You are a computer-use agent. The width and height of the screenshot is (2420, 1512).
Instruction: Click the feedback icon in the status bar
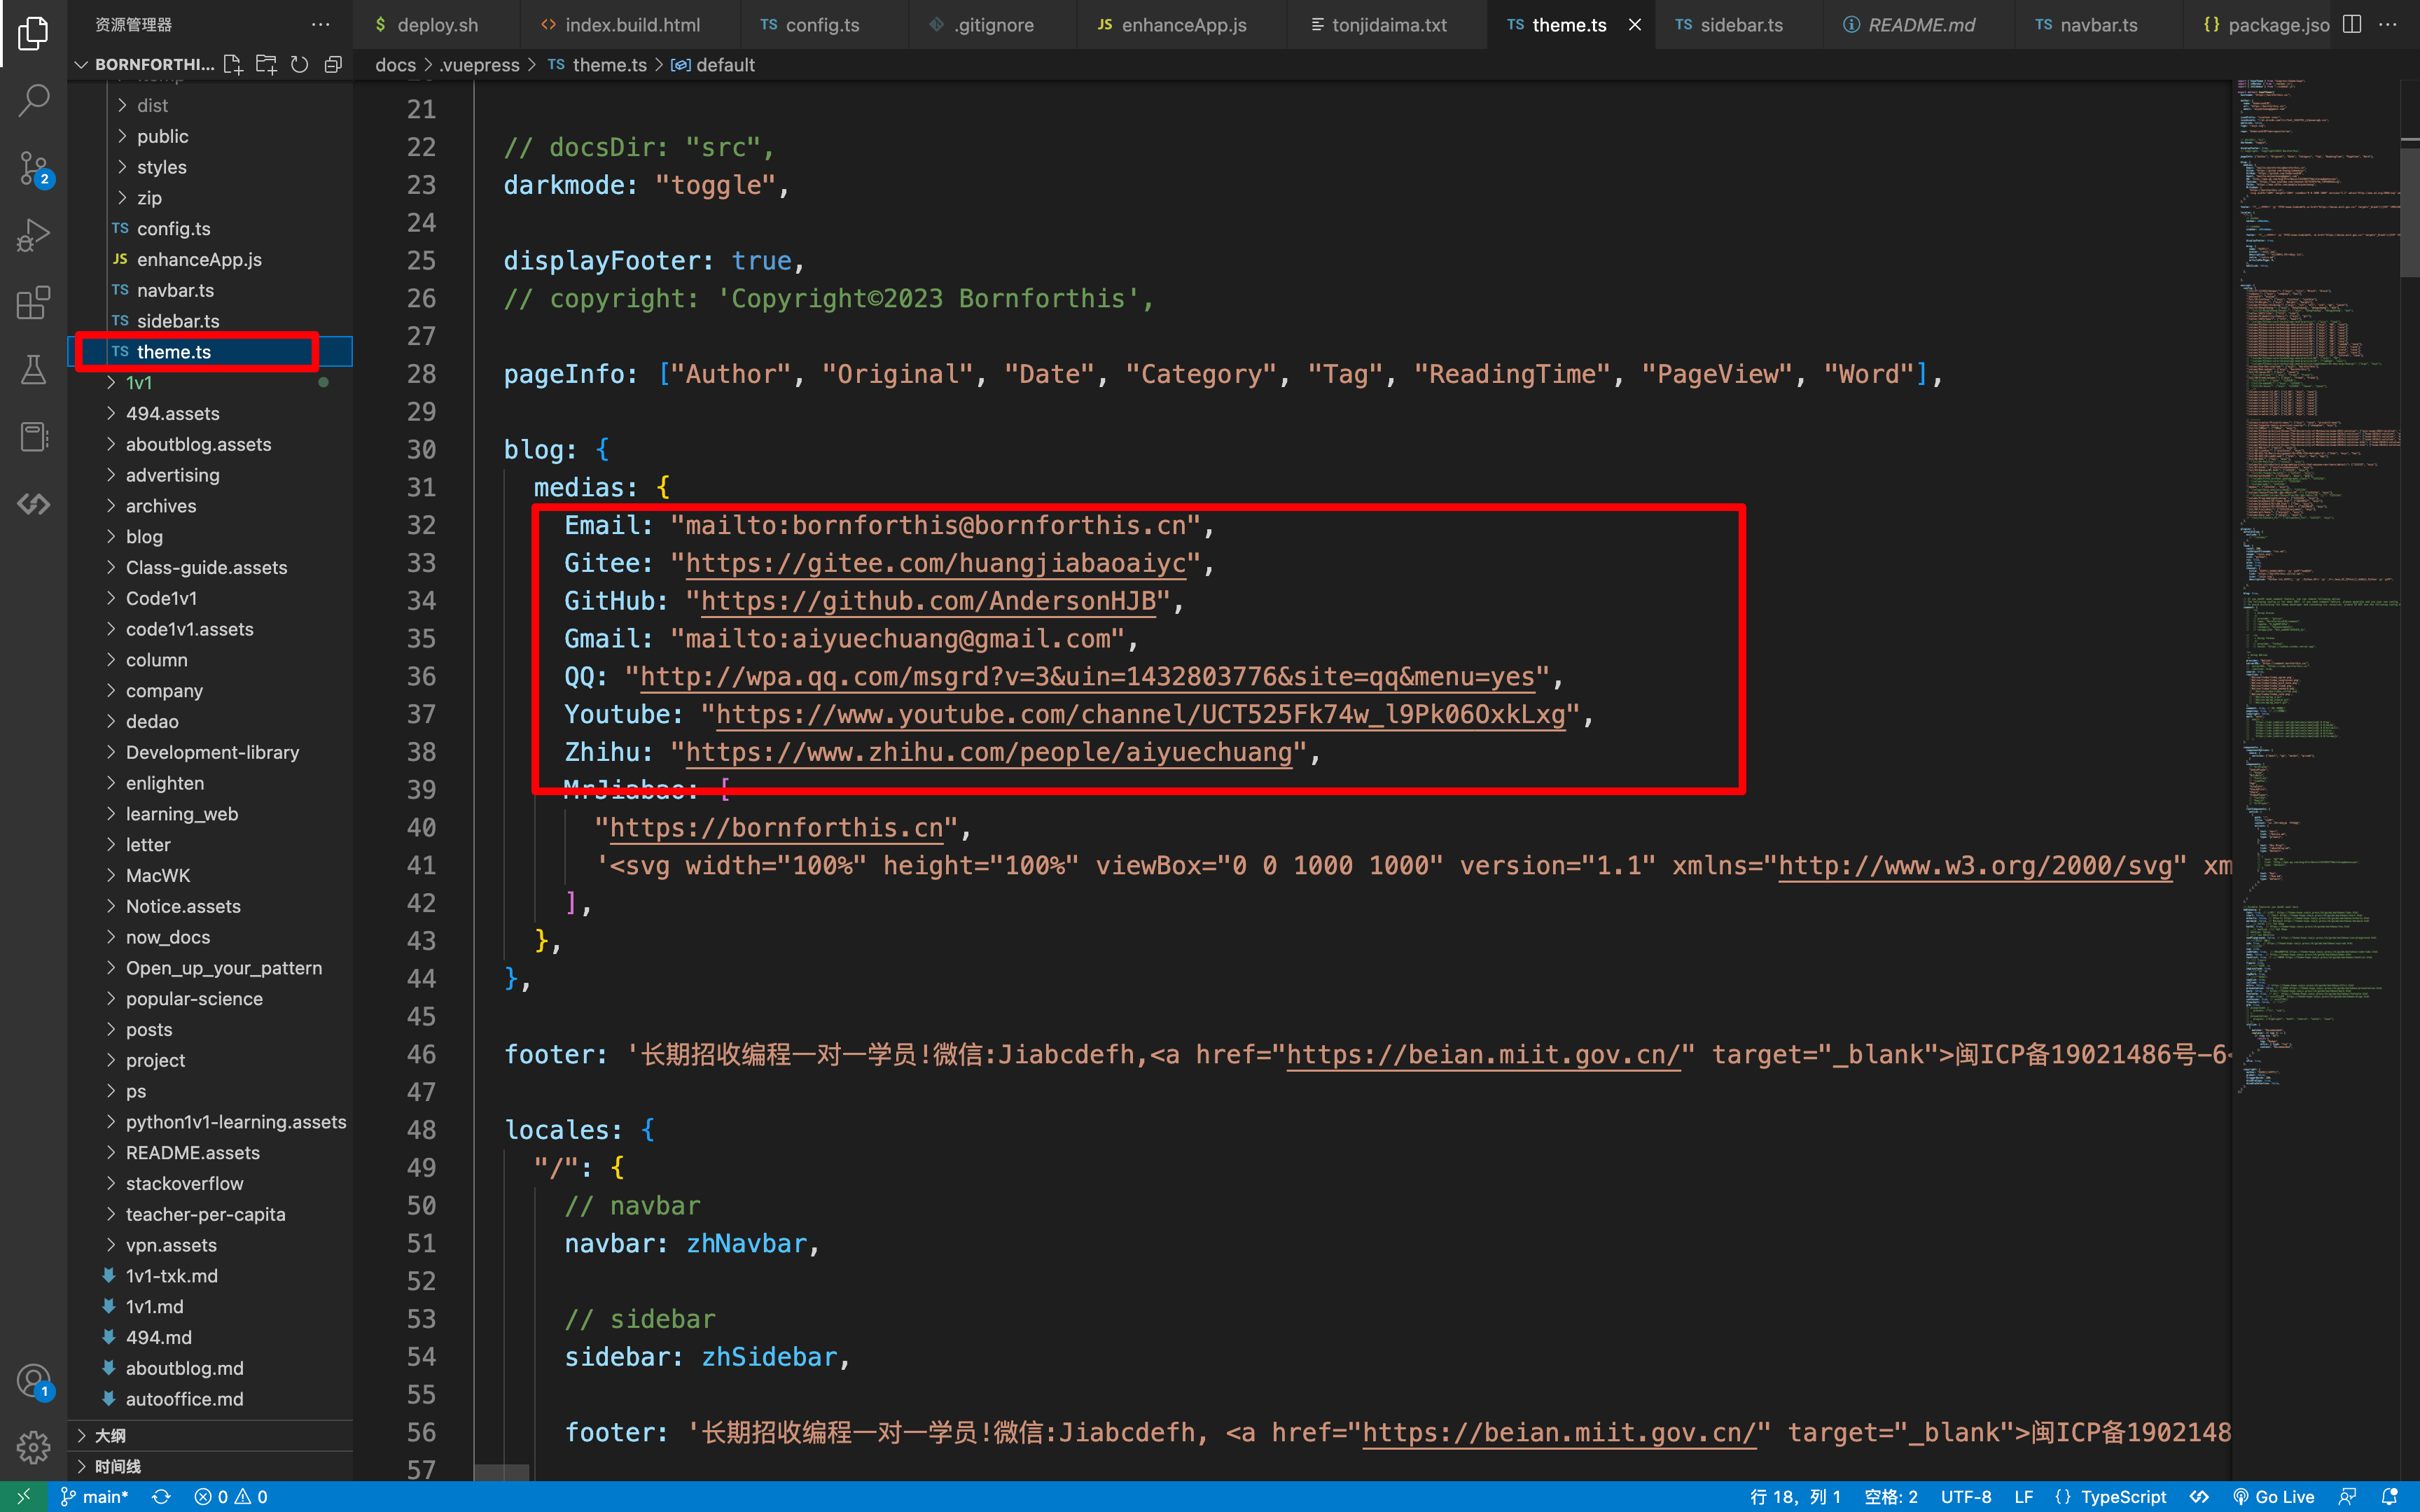point(2347,1496)
